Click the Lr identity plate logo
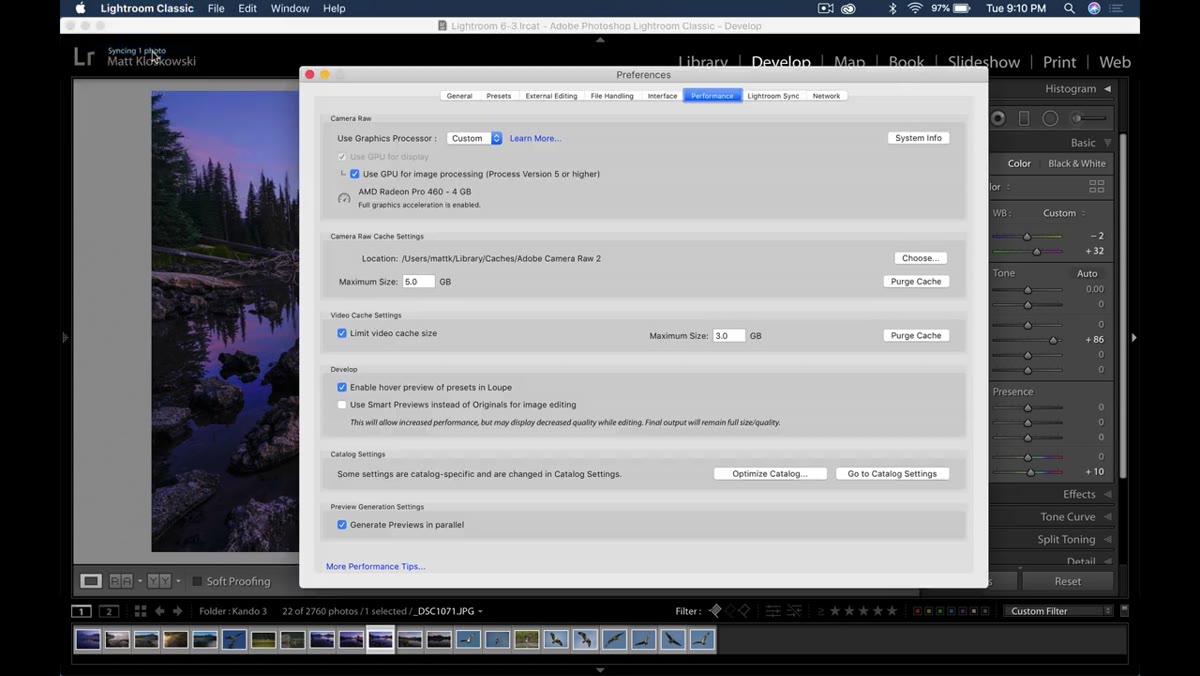 [85, 57]
